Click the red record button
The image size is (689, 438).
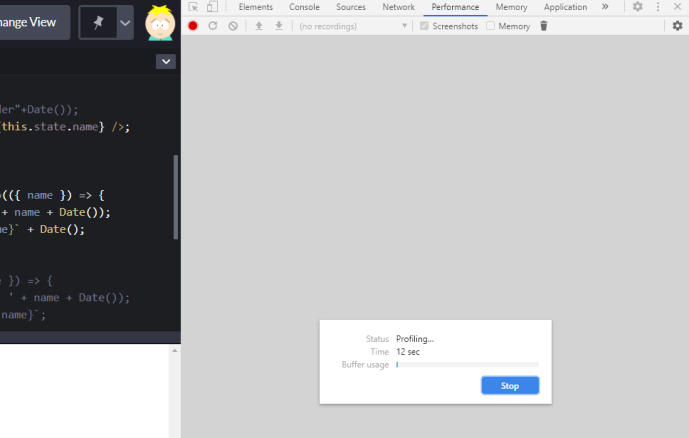(193, 26)
